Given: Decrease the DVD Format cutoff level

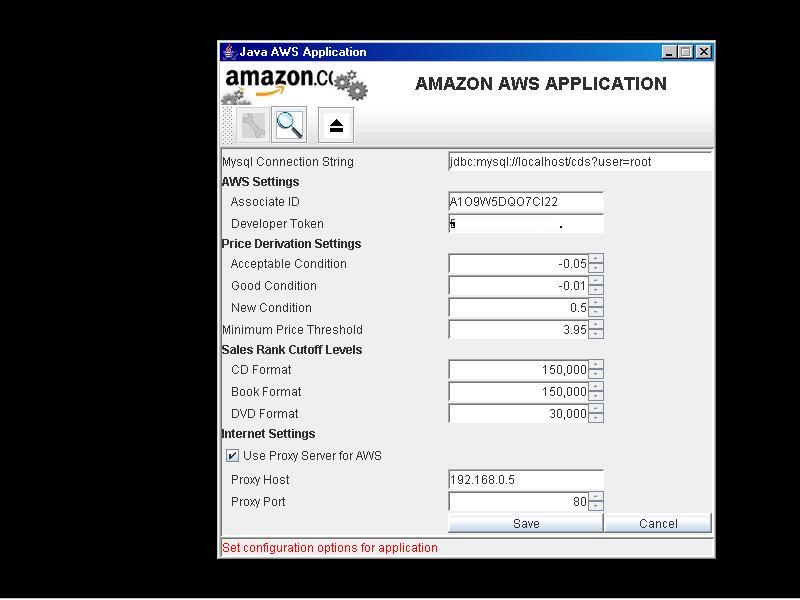Looking at the screenshot, I should (595, 418).
